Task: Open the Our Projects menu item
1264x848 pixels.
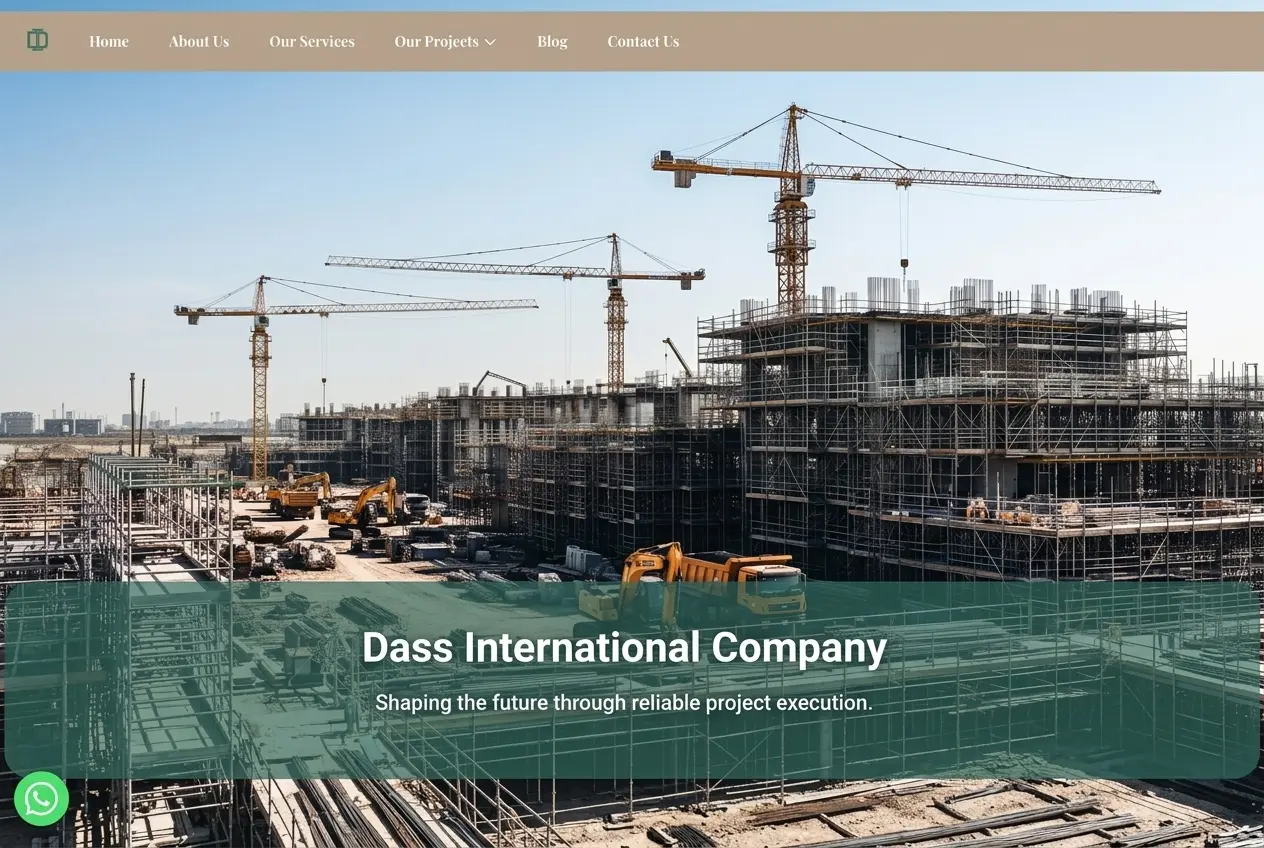Action: click(x=436, y=41)
